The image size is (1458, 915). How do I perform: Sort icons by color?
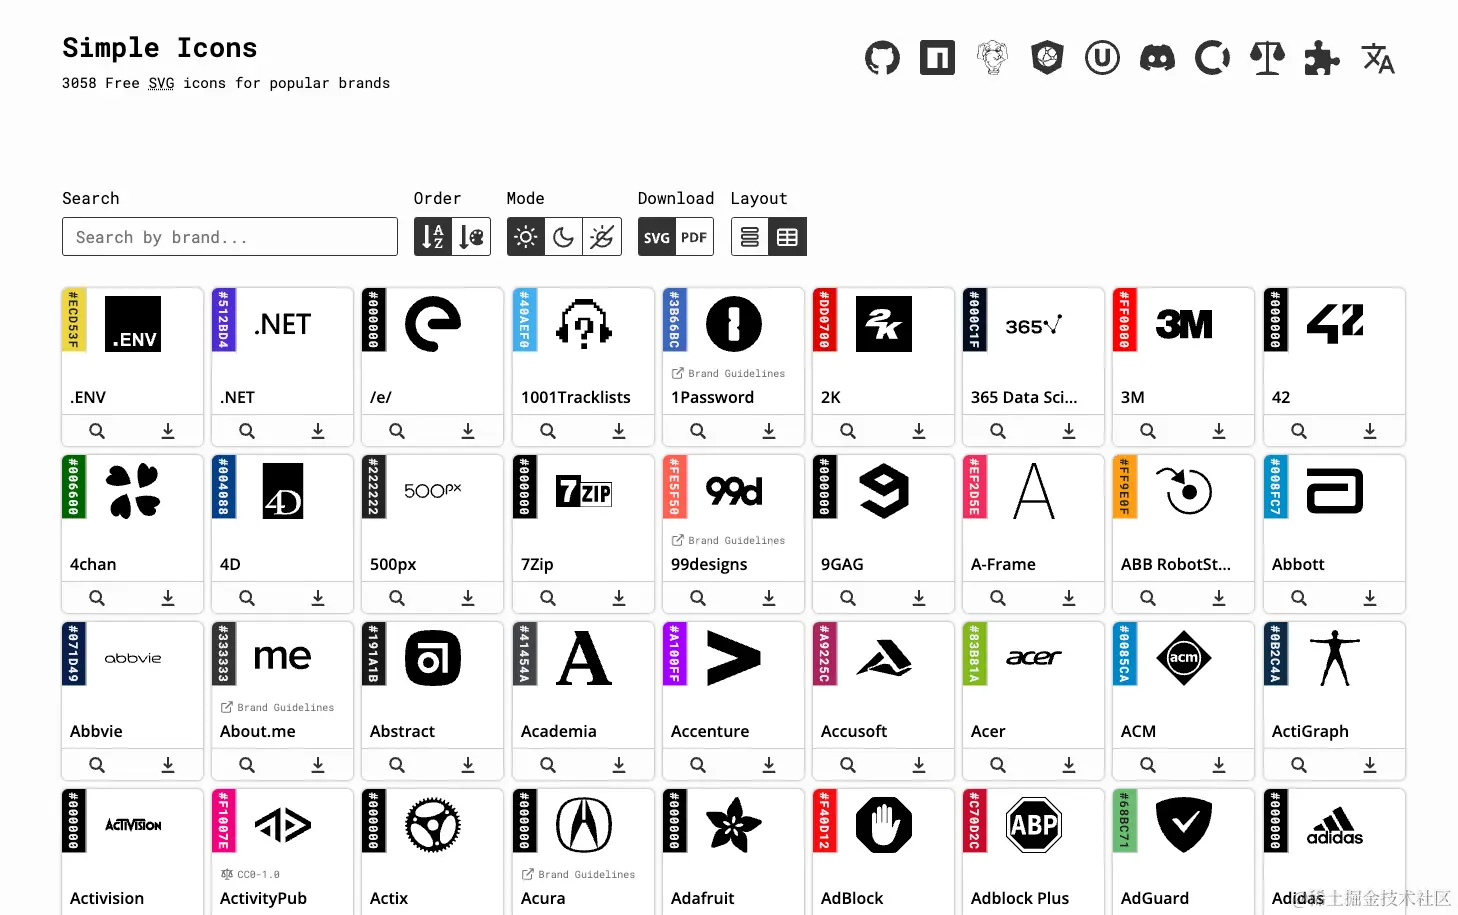(x=471, y=237)
